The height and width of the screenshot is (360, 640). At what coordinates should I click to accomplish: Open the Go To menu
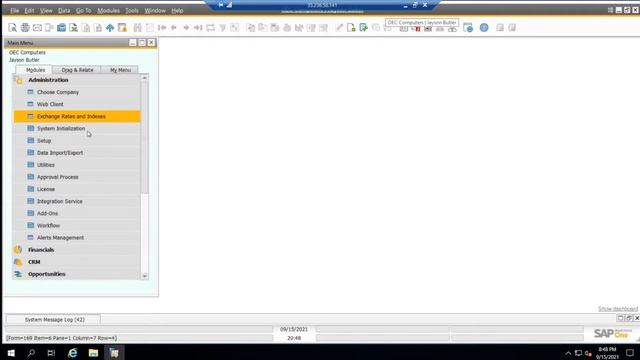[84, 11]
